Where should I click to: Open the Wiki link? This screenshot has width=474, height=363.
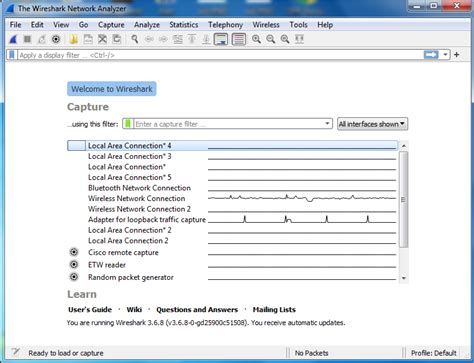(134, 310)
